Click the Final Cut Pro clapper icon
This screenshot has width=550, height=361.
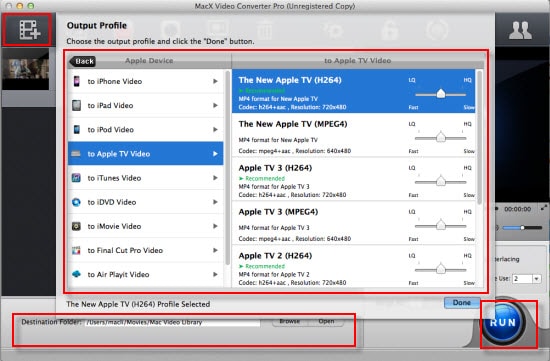click(x=76, y=250)
